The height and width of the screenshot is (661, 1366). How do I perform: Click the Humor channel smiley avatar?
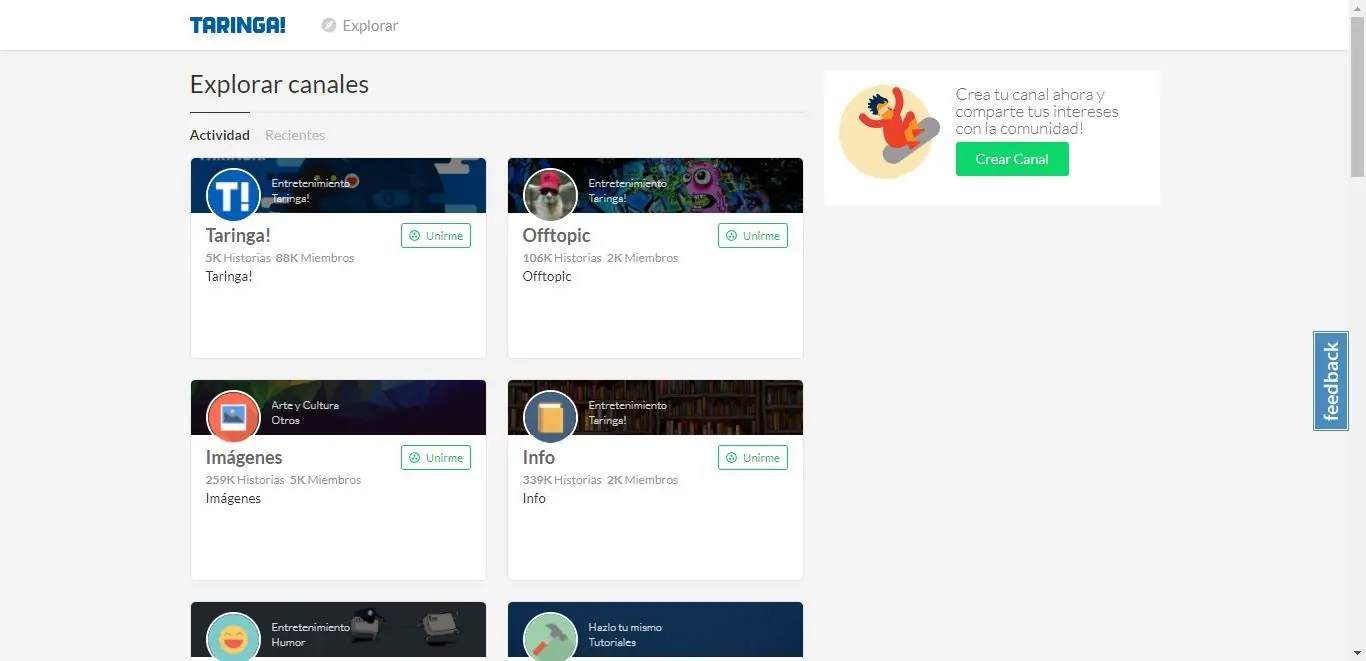233,637
